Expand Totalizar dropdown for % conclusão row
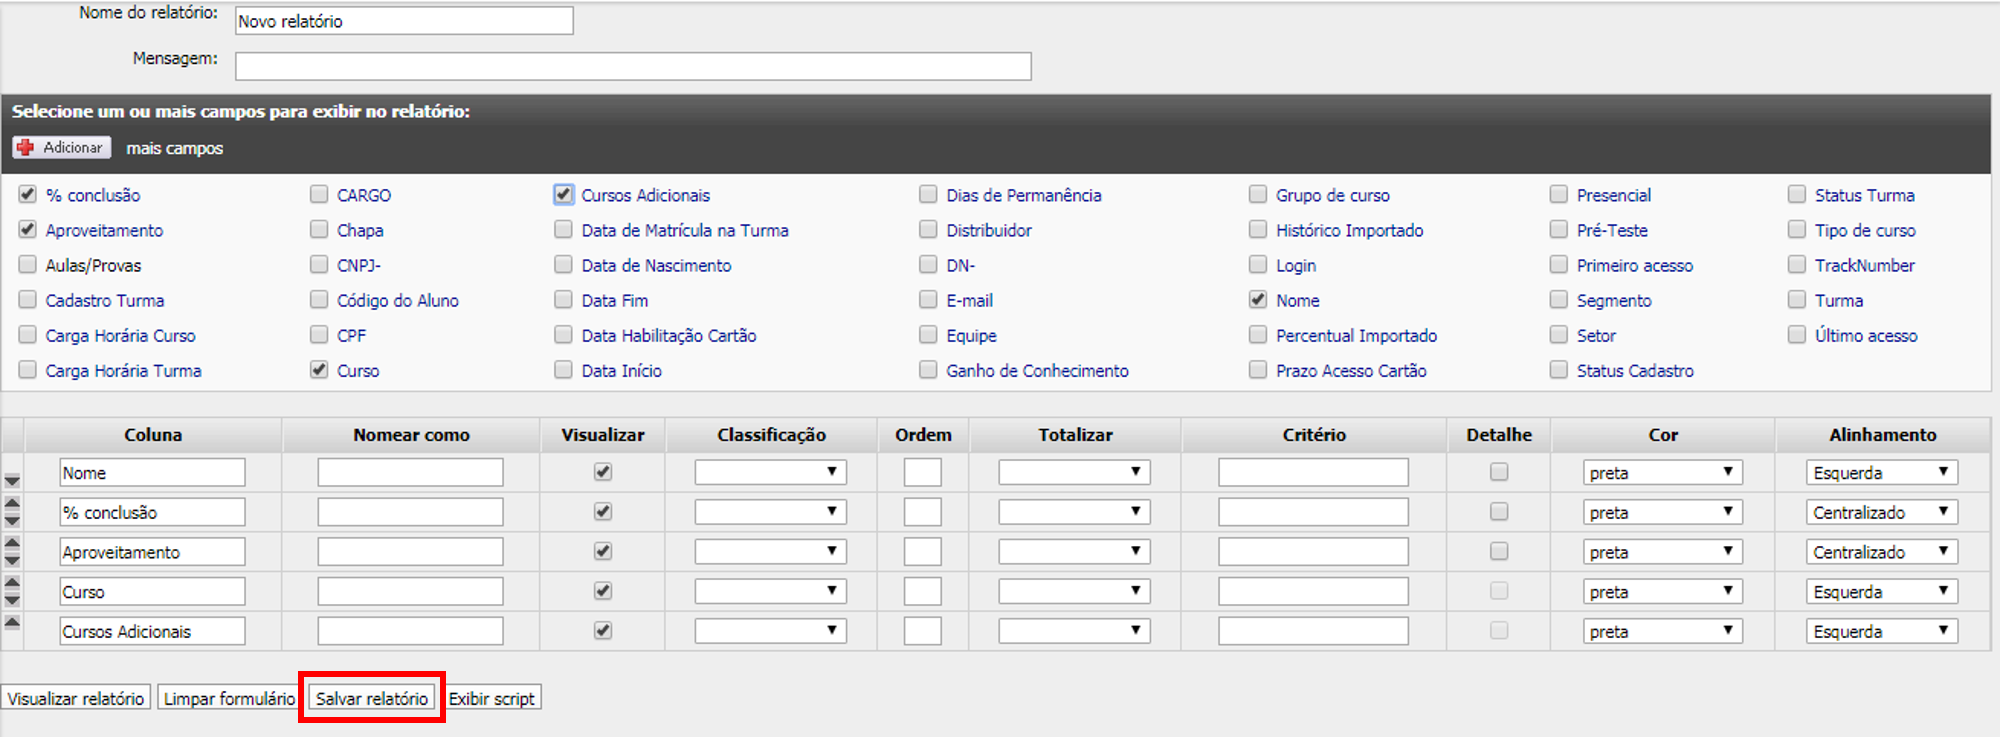 point(1074,512)
